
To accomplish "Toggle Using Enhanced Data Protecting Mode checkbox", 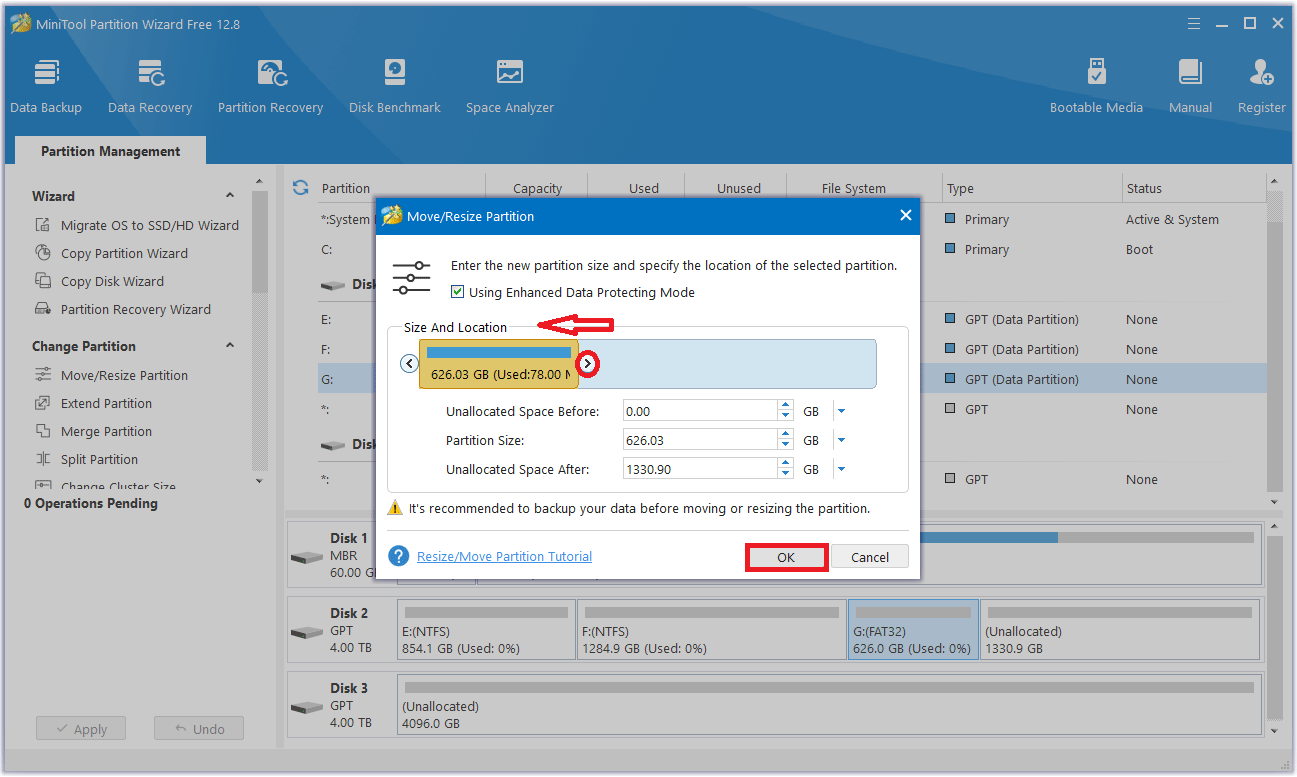I will (458, 292).
